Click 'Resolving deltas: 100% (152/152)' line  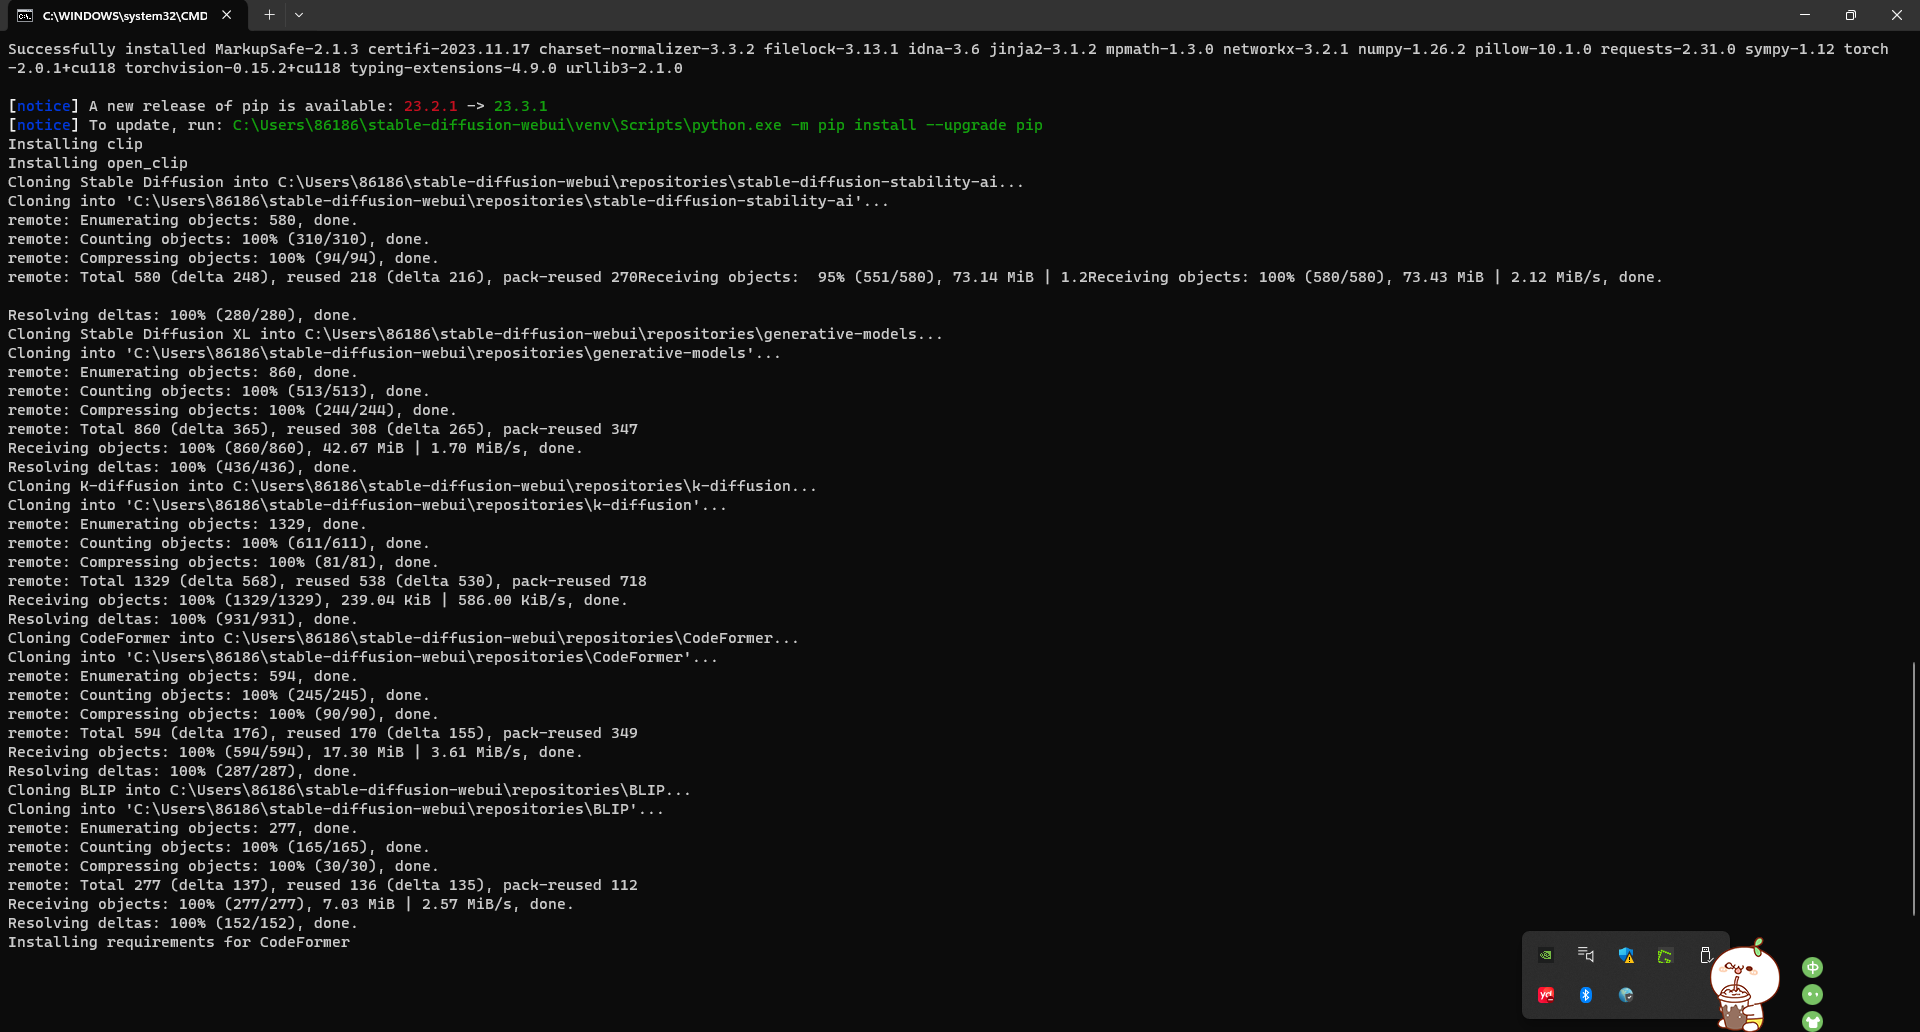click(183, 923)
